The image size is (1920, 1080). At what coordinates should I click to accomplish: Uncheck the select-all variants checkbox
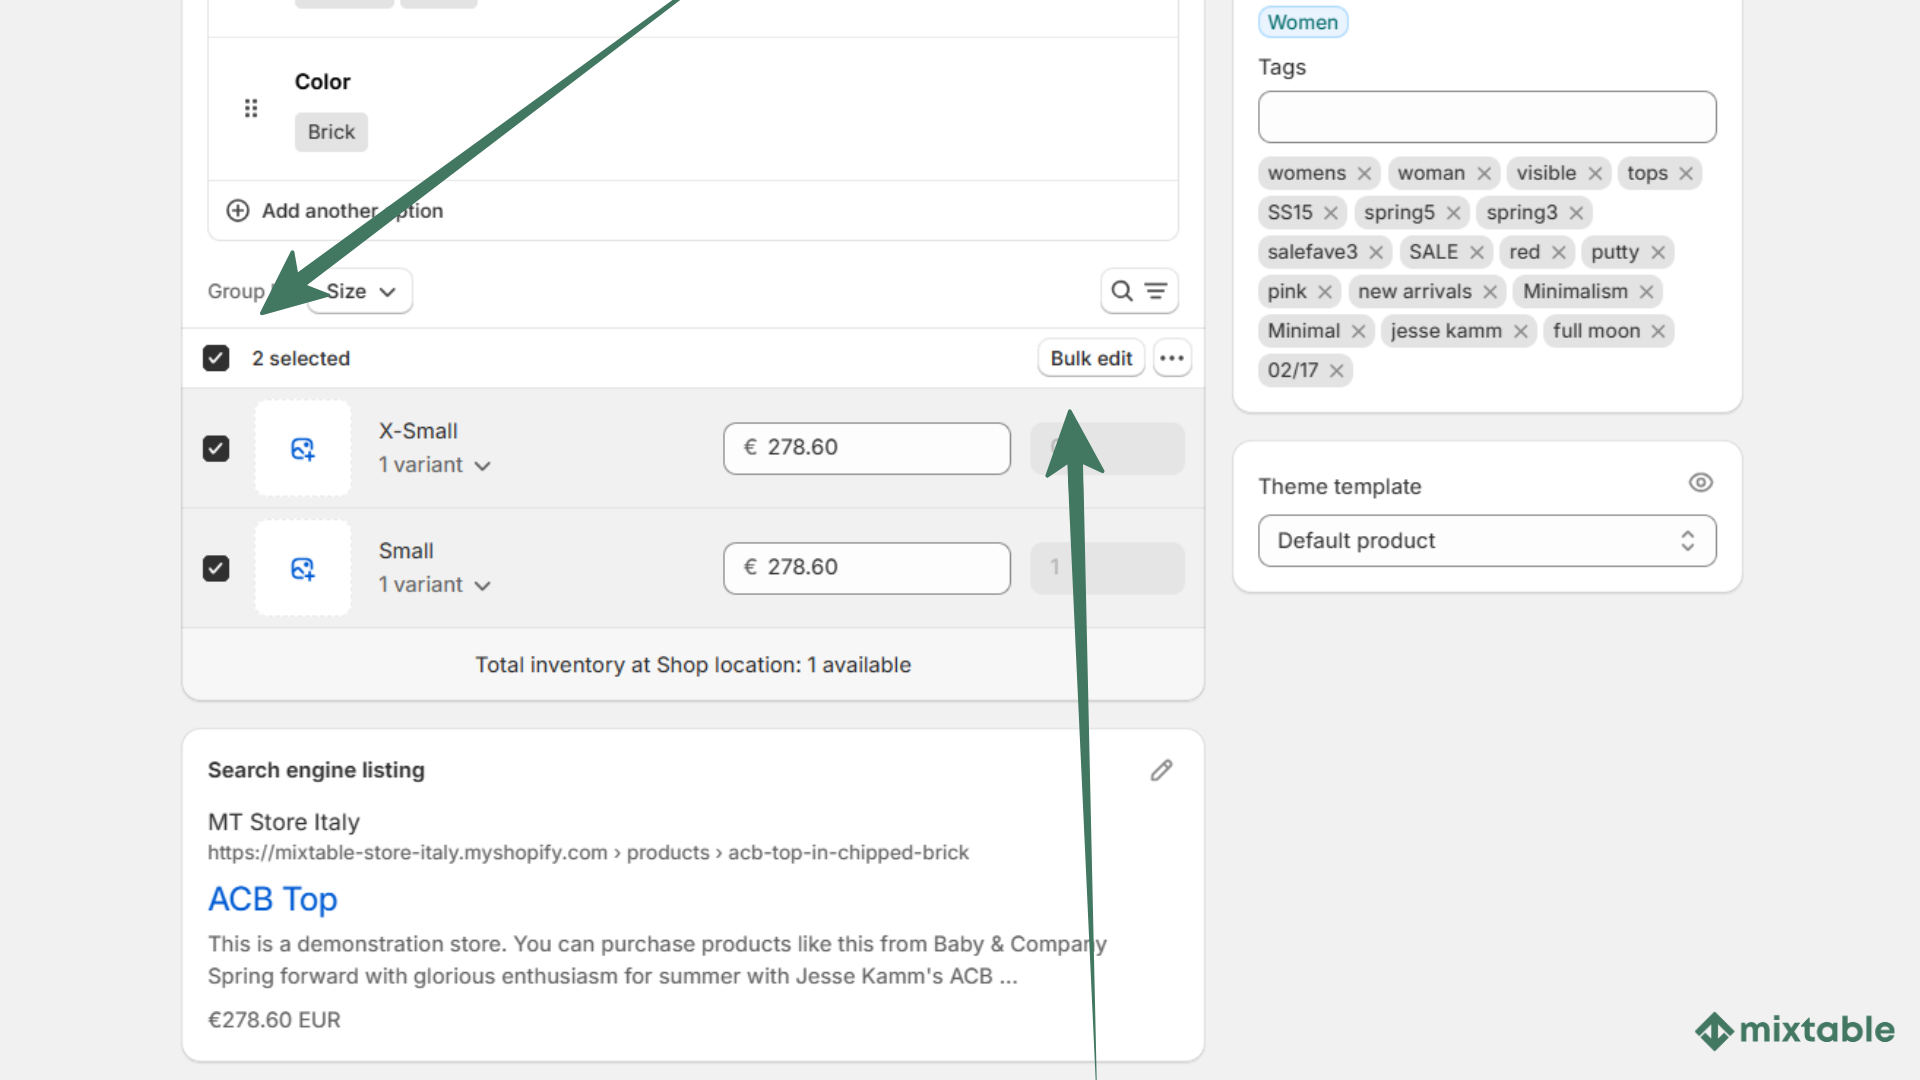[216, 358]
